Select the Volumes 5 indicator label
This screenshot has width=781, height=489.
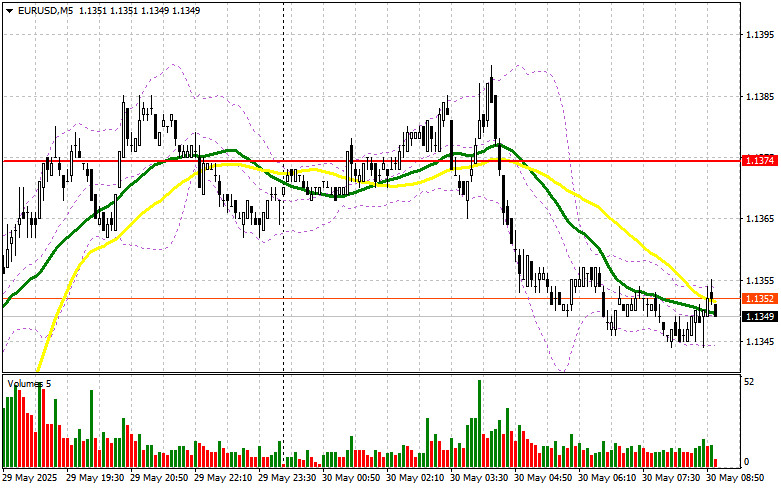(29, 383)
